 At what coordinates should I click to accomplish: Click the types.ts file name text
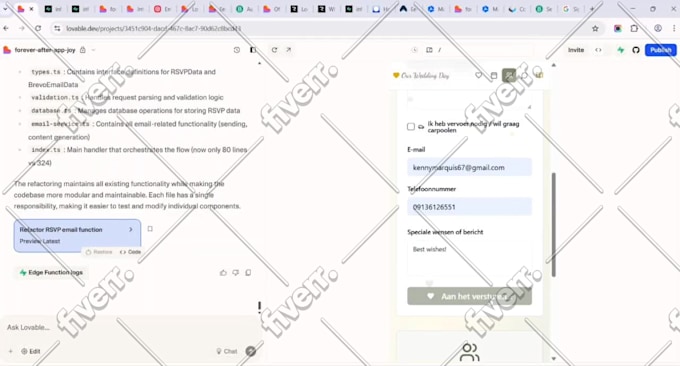[46, 72]
